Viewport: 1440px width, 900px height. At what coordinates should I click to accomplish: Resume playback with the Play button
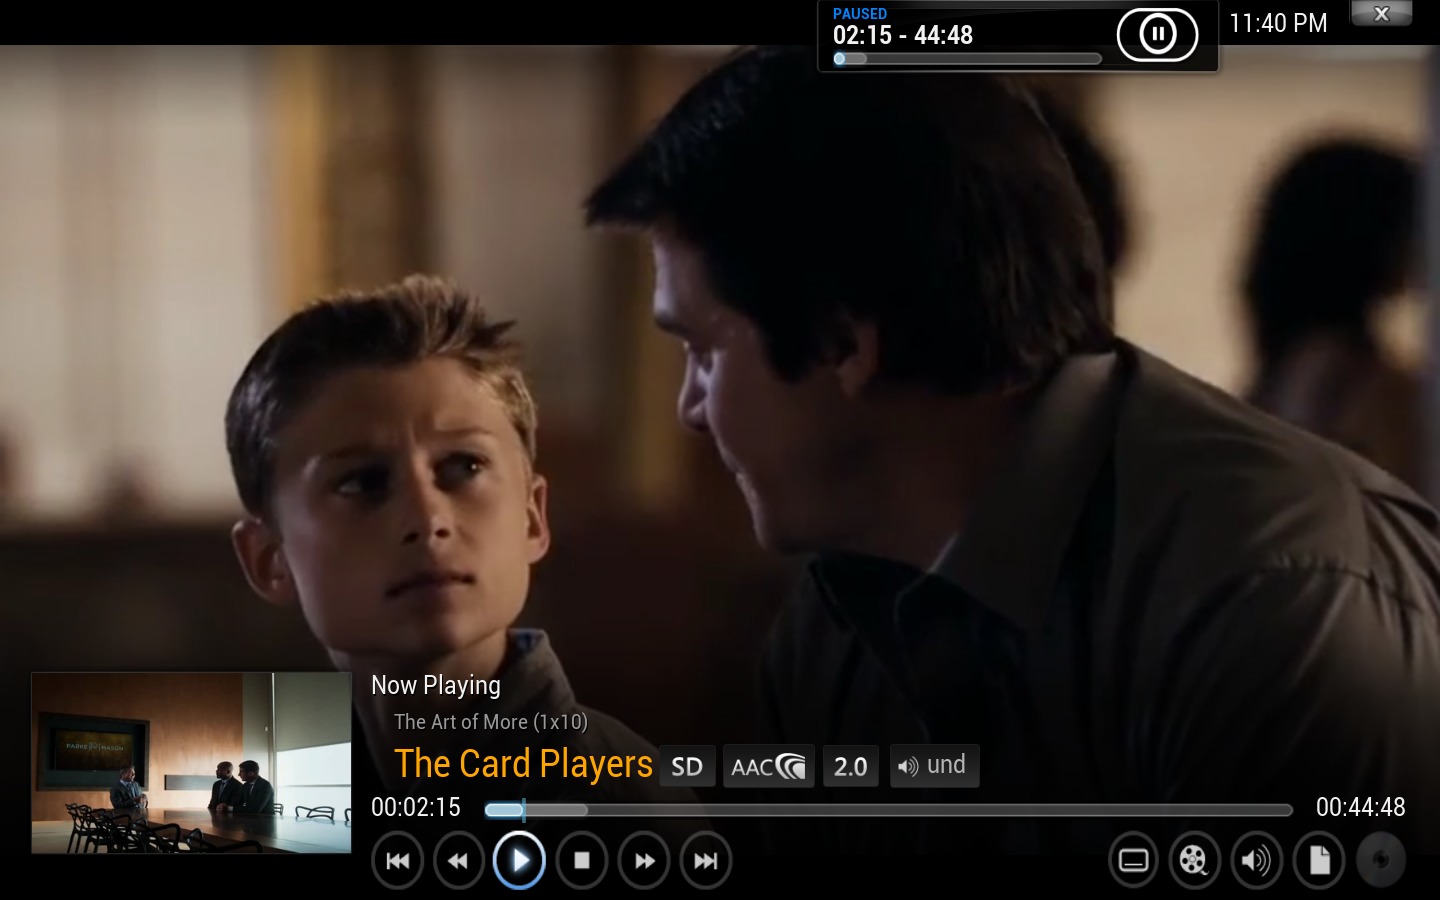click(519, 860)
